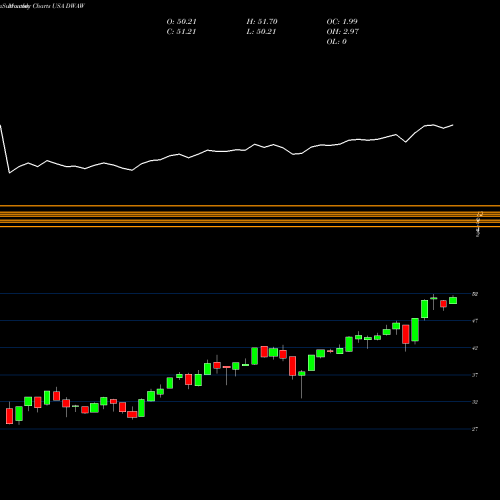The height and width of the screenshot is (500, 500).
Task: Click the endpoint of the white line chart
Action: pos(453,125)
